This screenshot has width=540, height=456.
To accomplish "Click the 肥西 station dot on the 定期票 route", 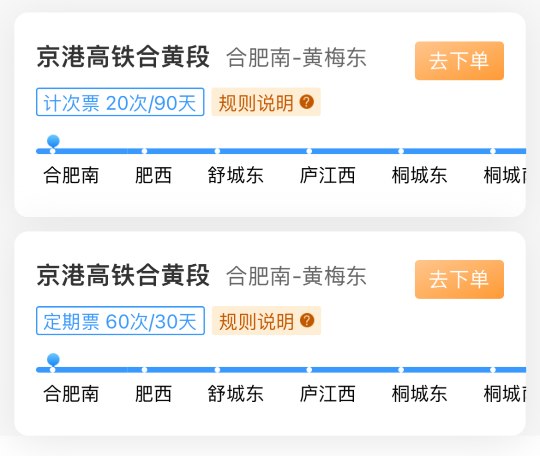I will pyautogui.click(x=144, y=370).
